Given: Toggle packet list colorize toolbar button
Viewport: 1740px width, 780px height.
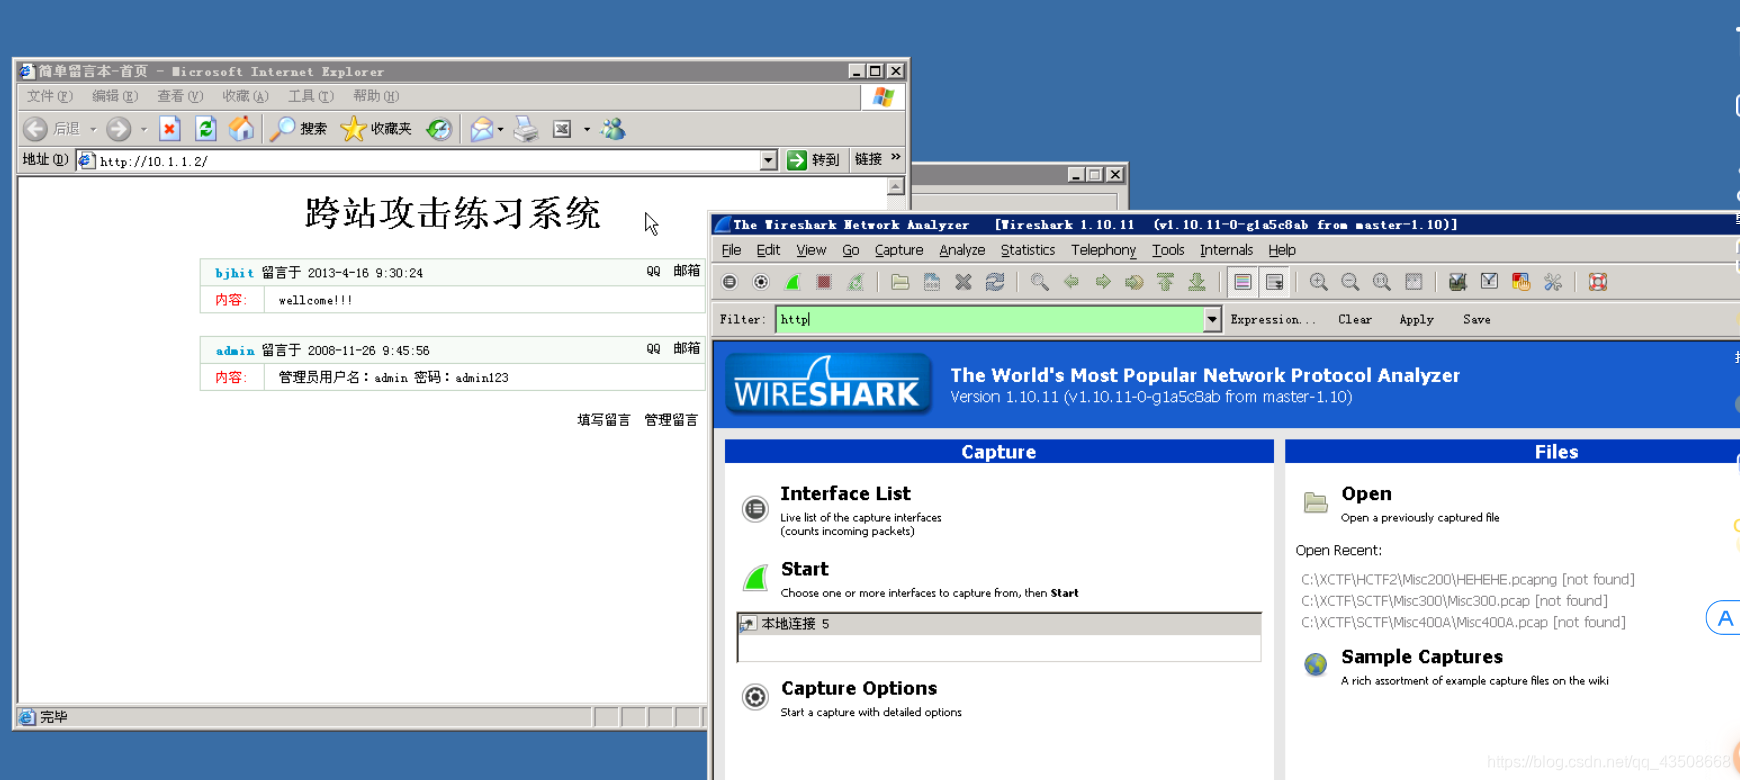Looking at the screenshot, I should point(1243,282).
